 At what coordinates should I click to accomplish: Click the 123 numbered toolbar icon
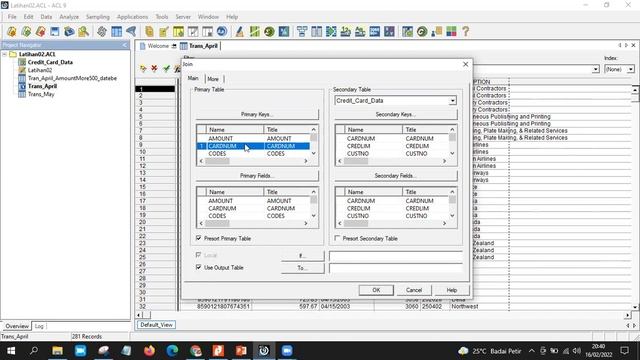tap(345, 31)
